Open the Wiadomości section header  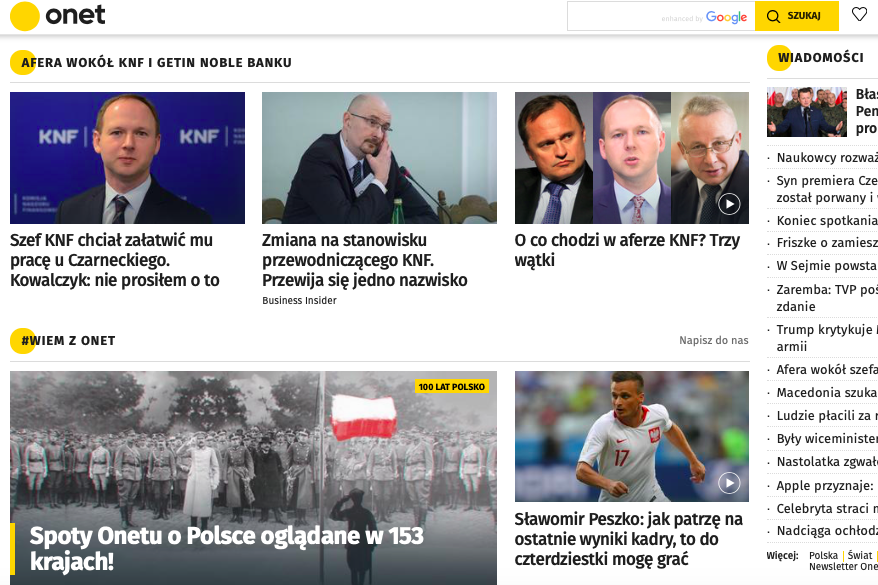click(820, 58)
